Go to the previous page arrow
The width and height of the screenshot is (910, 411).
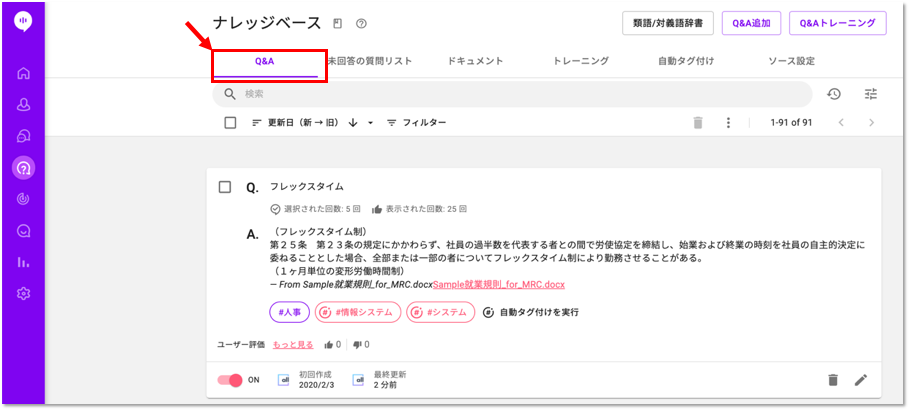(841, 122)
